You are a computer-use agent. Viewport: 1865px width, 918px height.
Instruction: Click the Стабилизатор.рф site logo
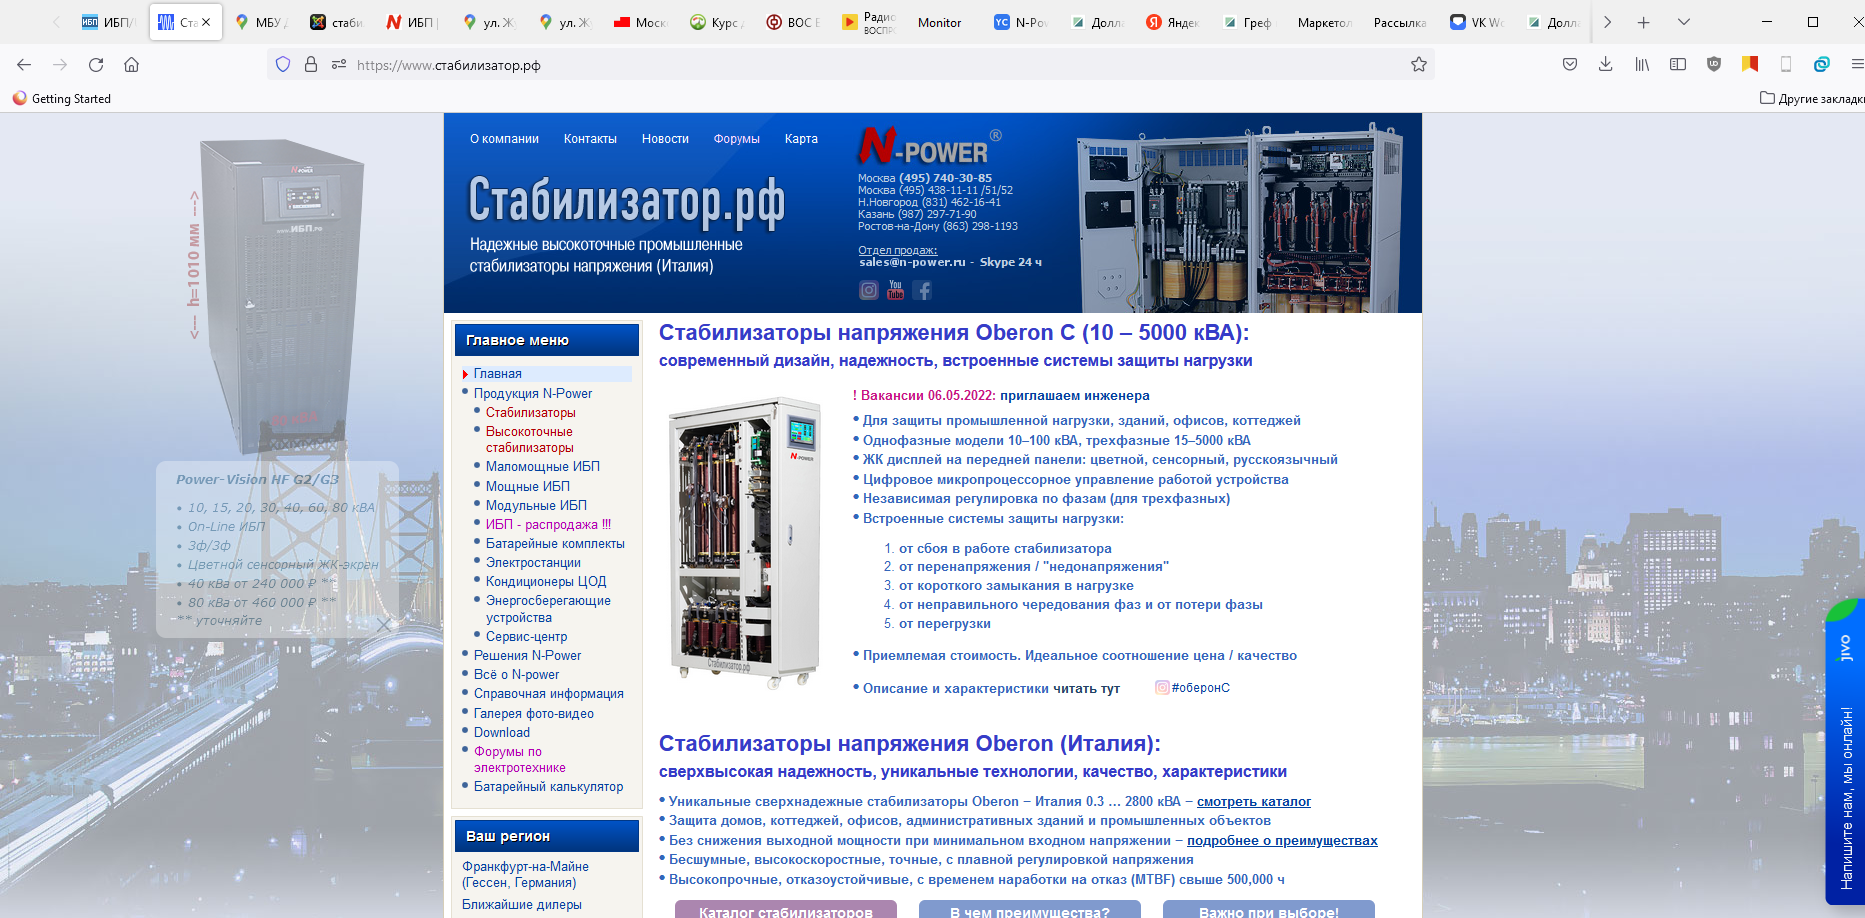coord(626,201)
